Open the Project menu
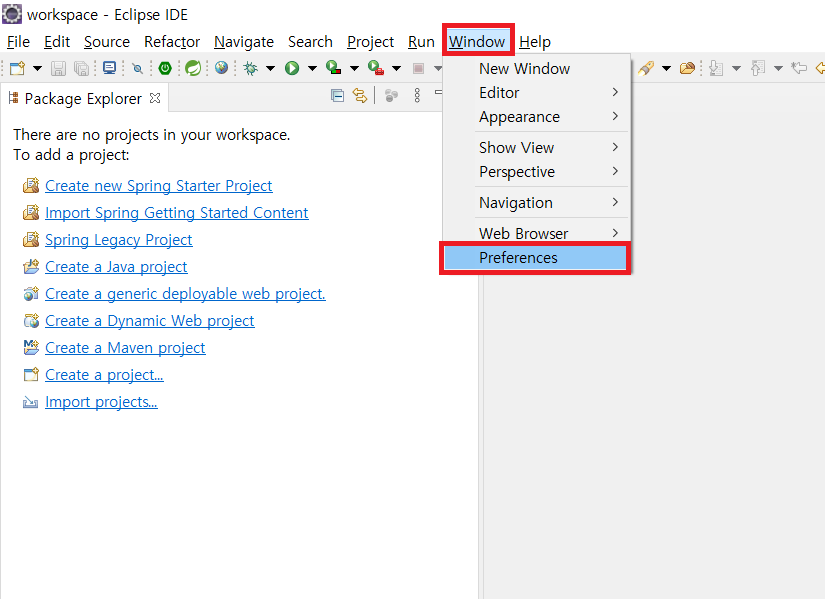The image size is (825, 599). tap(370, 42)
